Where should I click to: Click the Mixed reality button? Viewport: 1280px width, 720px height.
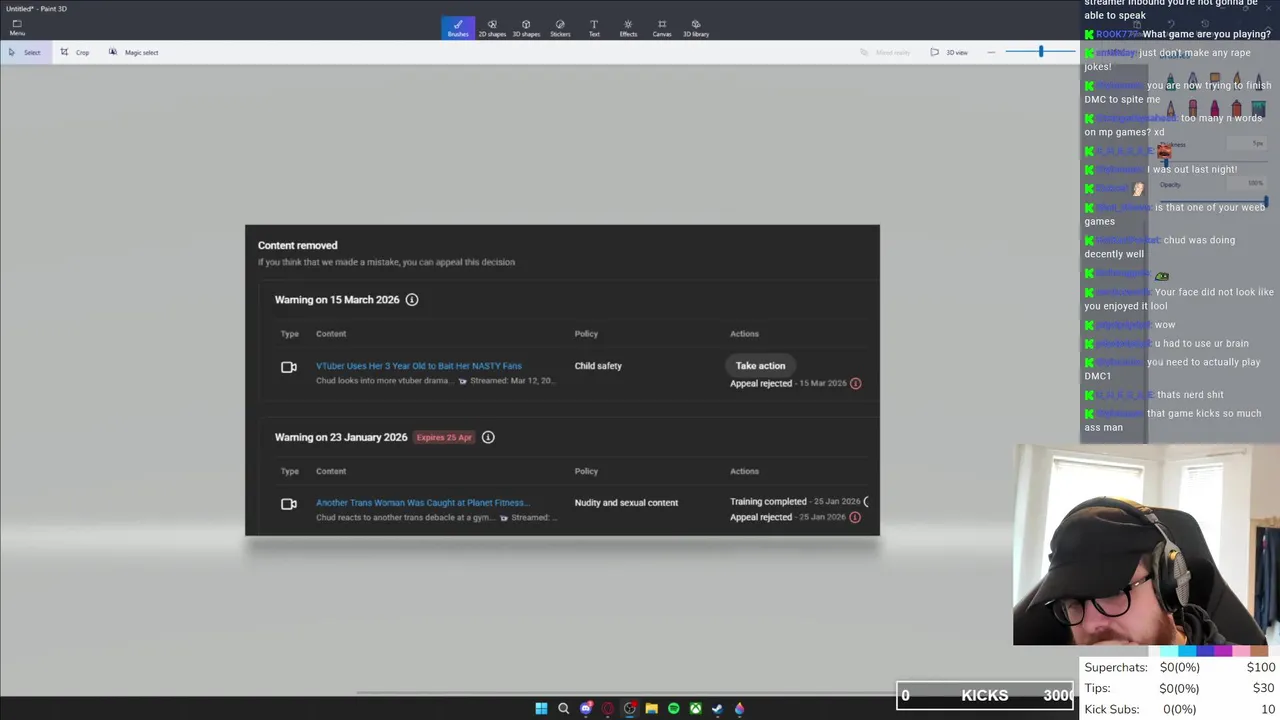coord(886,52)
